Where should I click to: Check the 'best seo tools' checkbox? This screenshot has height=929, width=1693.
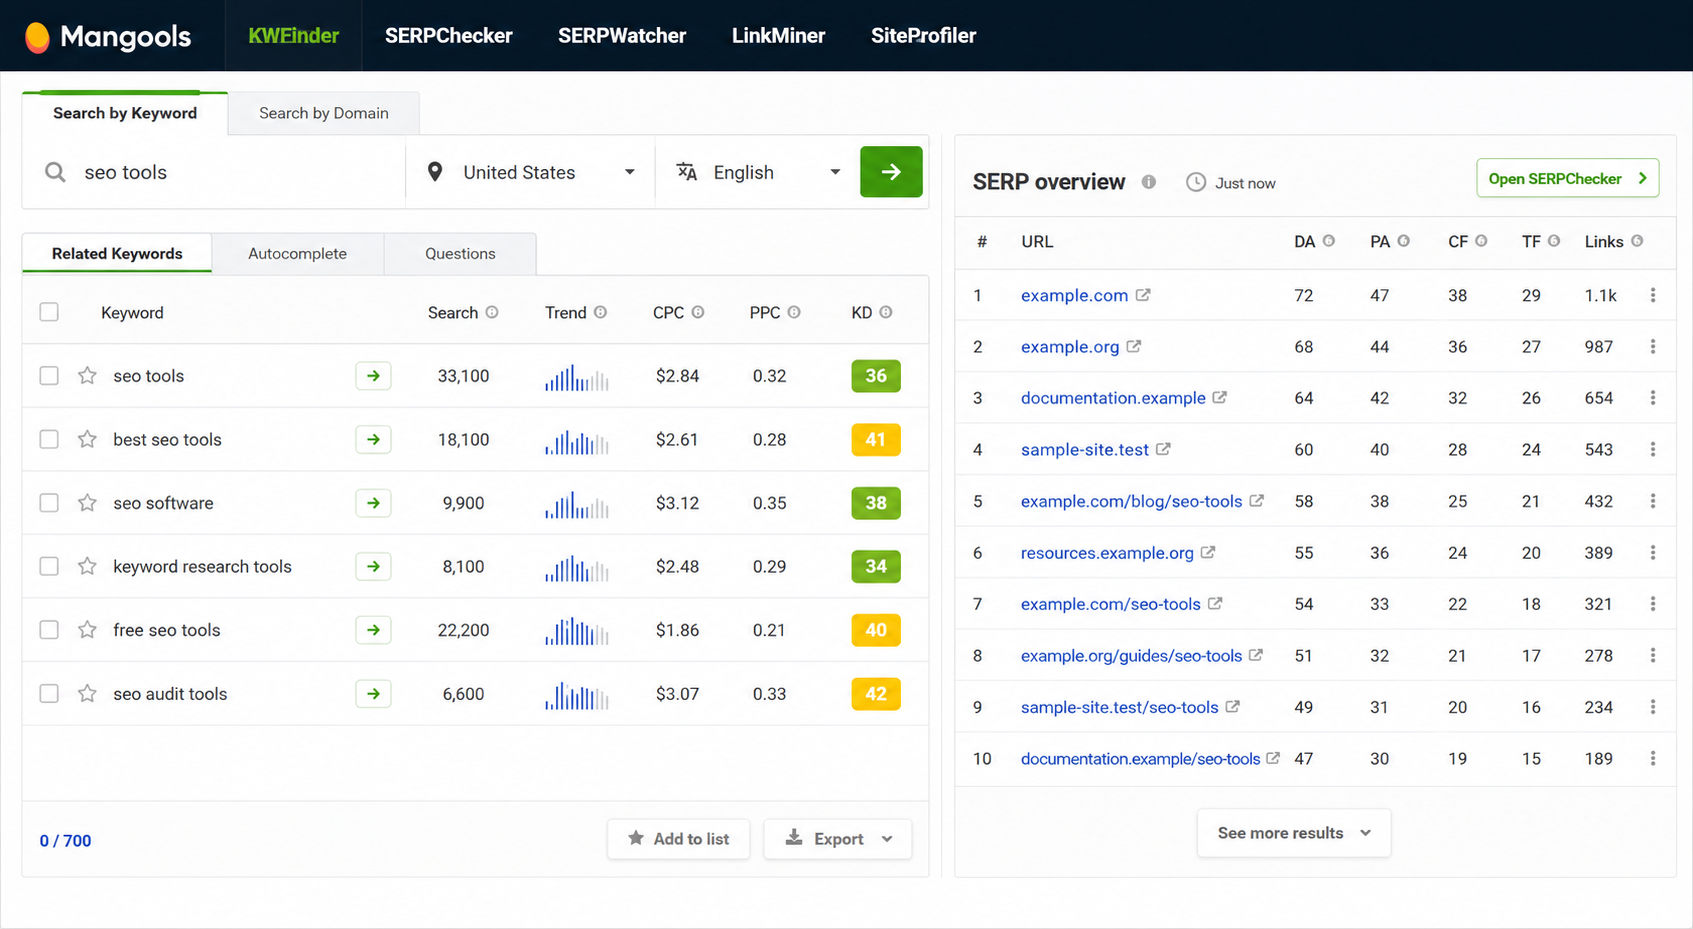49,439
